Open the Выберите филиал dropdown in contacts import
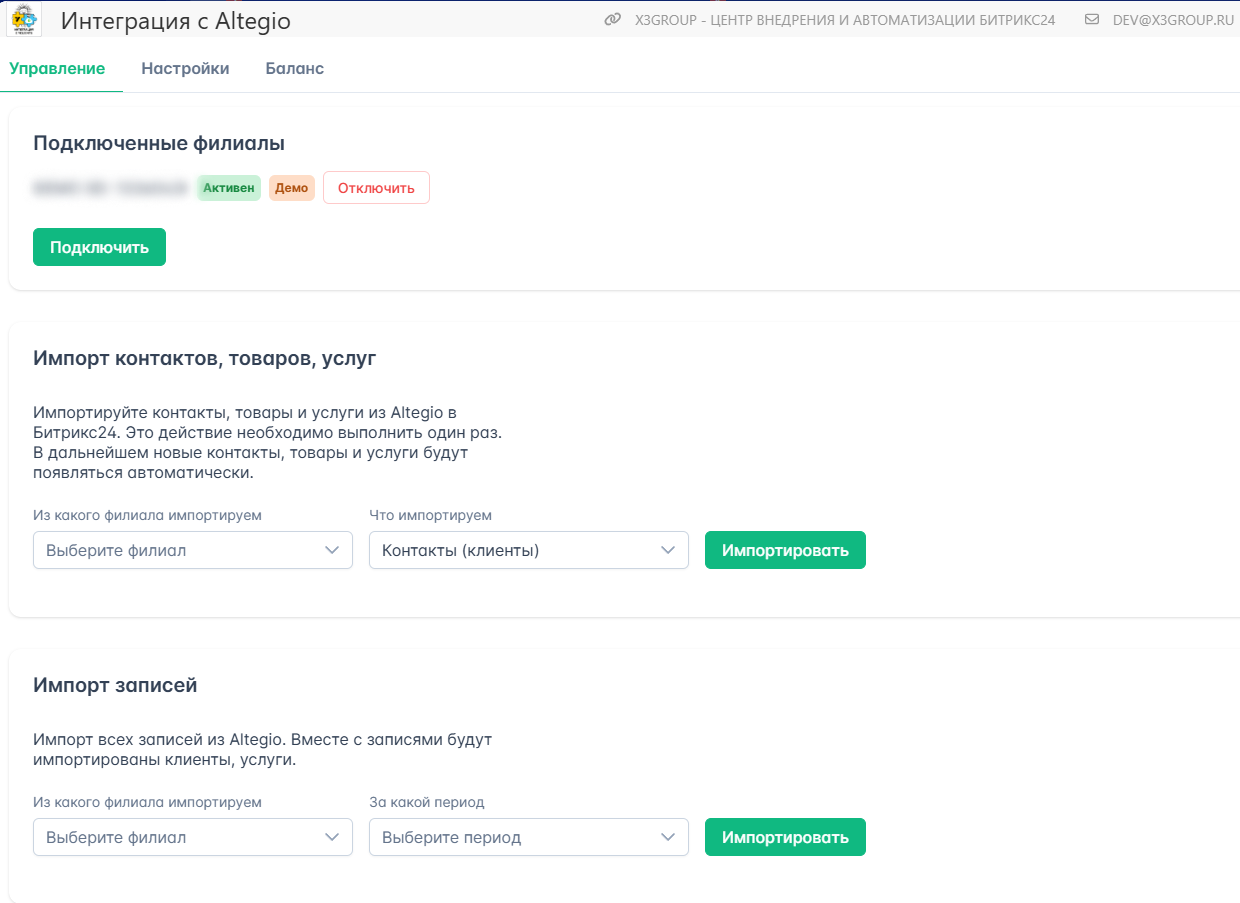 click(193, 550)
